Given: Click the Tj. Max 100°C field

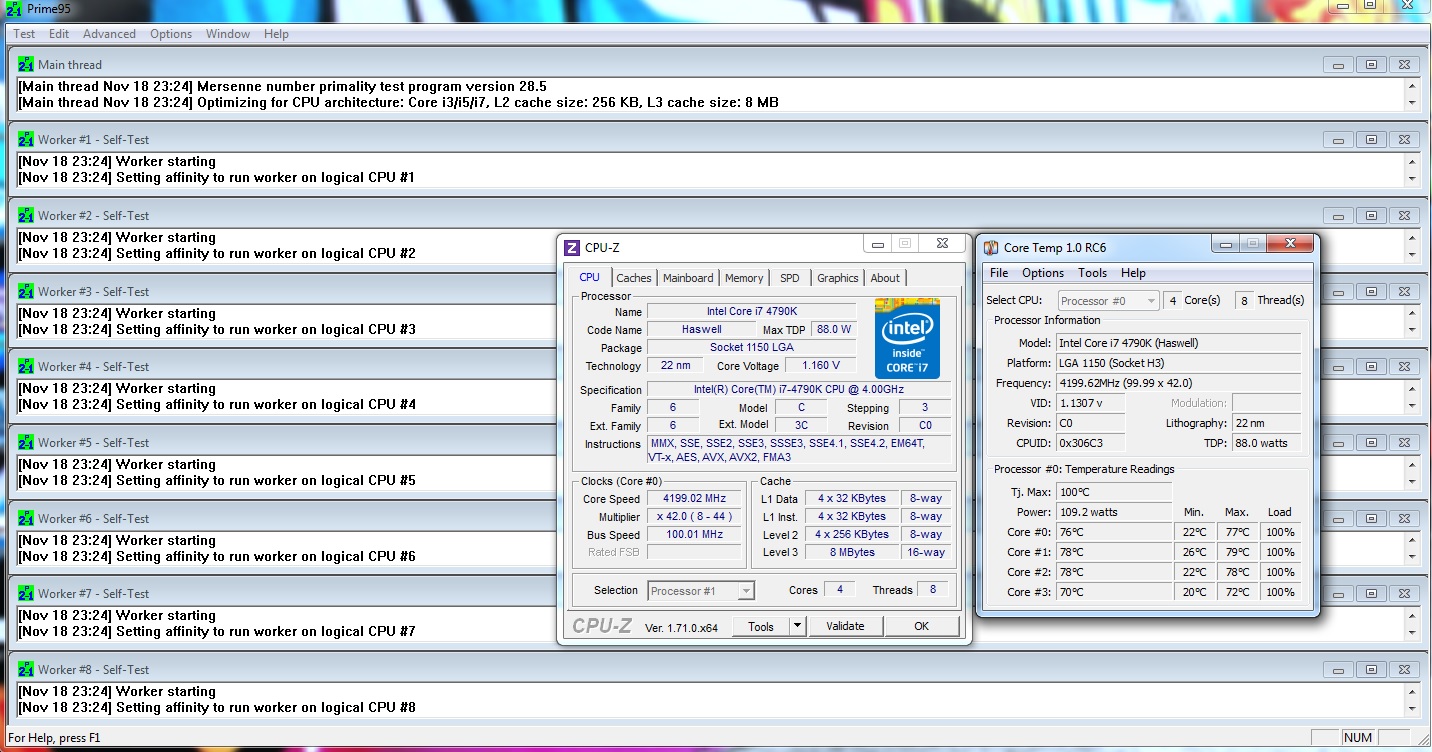Looking at the screenshot, I should pyautogui.click(x=1113, y=492).
